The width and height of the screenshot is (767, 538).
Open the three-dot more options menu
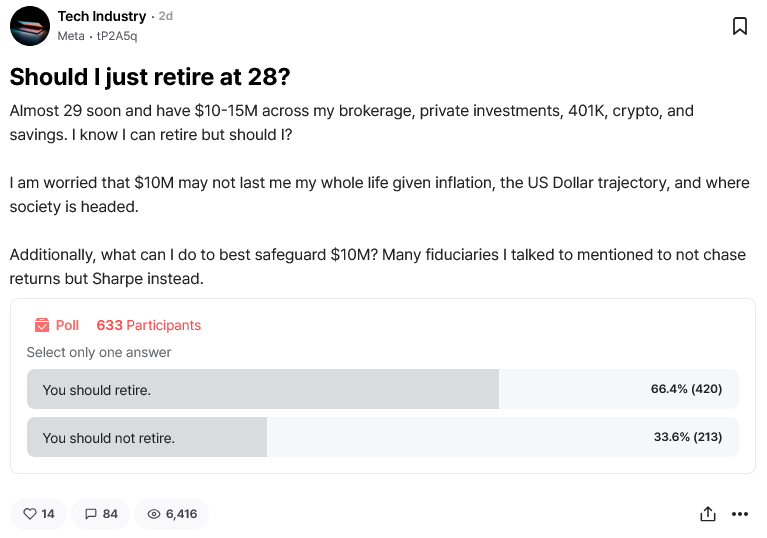point(740,514)
